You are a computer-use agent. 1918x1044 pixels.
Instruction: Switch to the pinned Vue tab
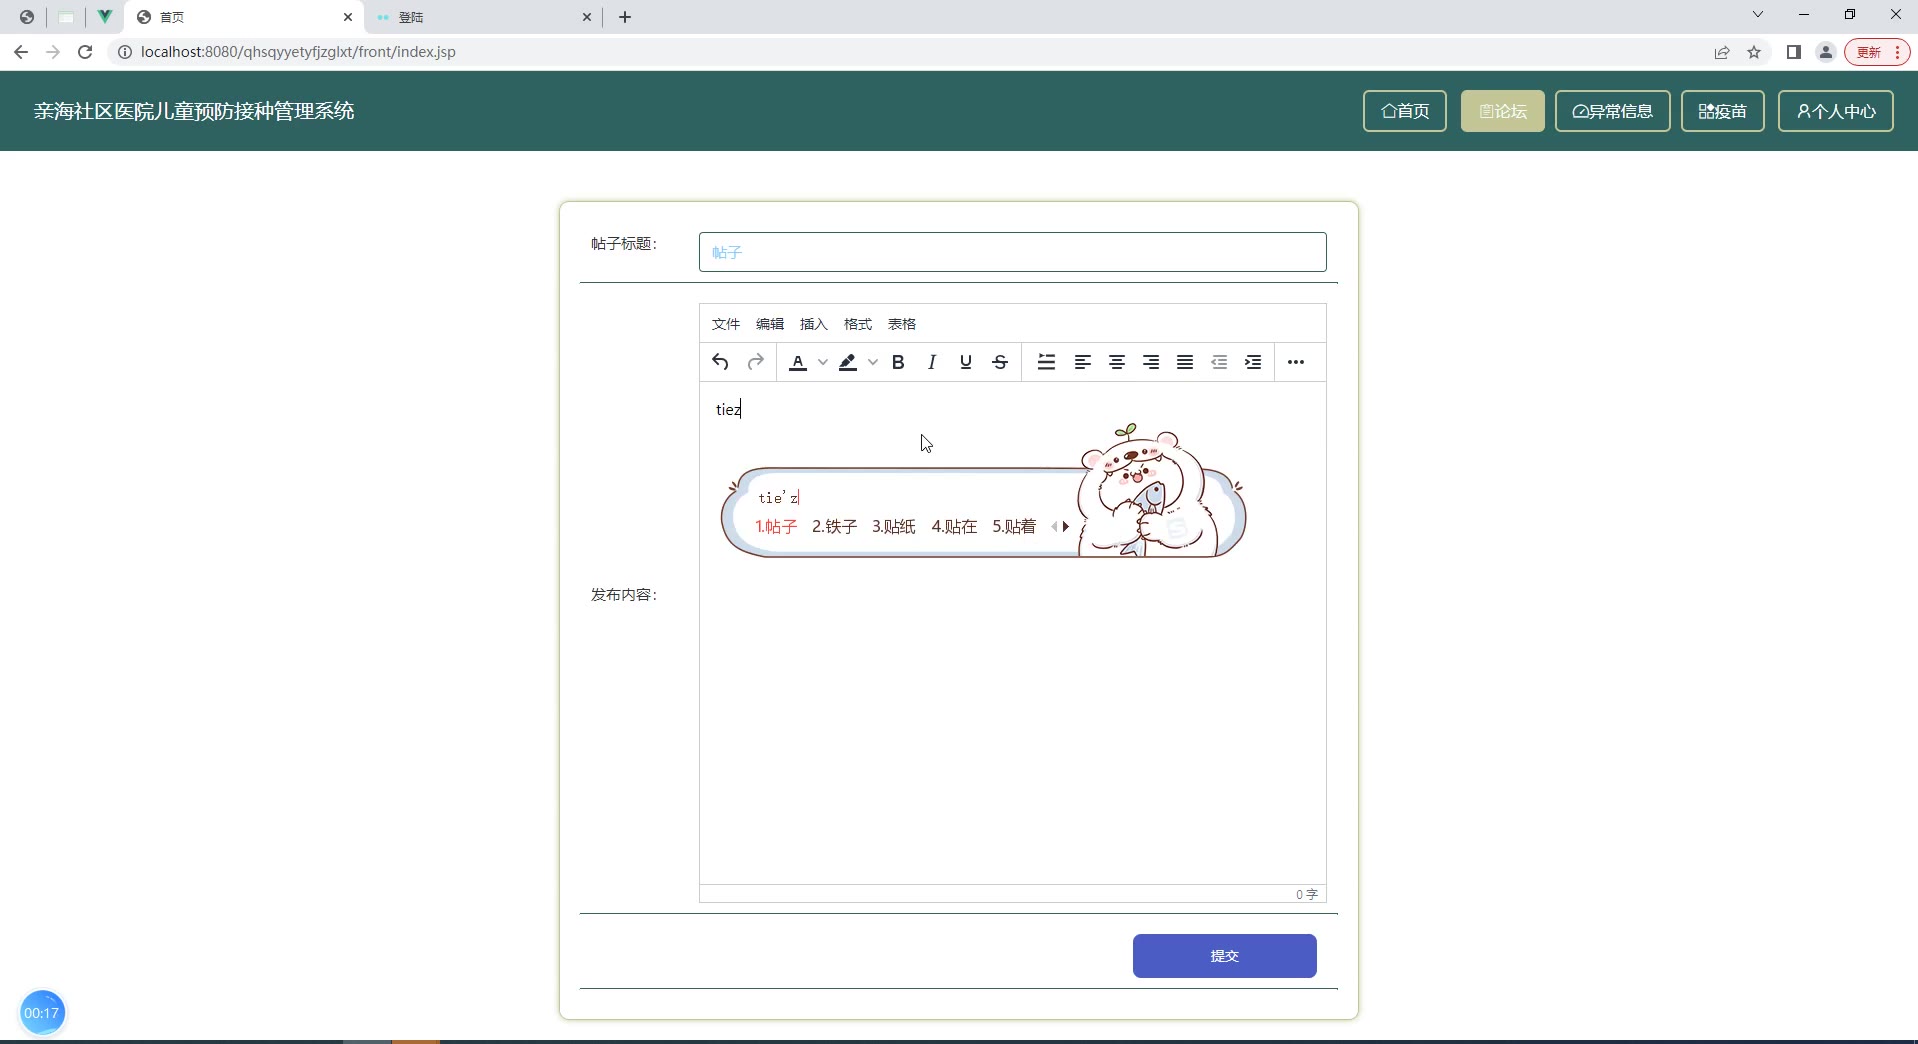[104, 17]
